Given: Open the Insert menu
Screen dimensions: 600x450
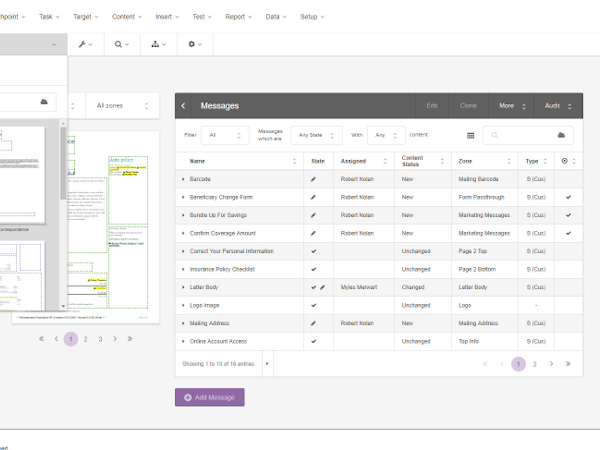Looking at the screenshot, I should [x=167, y=17].
